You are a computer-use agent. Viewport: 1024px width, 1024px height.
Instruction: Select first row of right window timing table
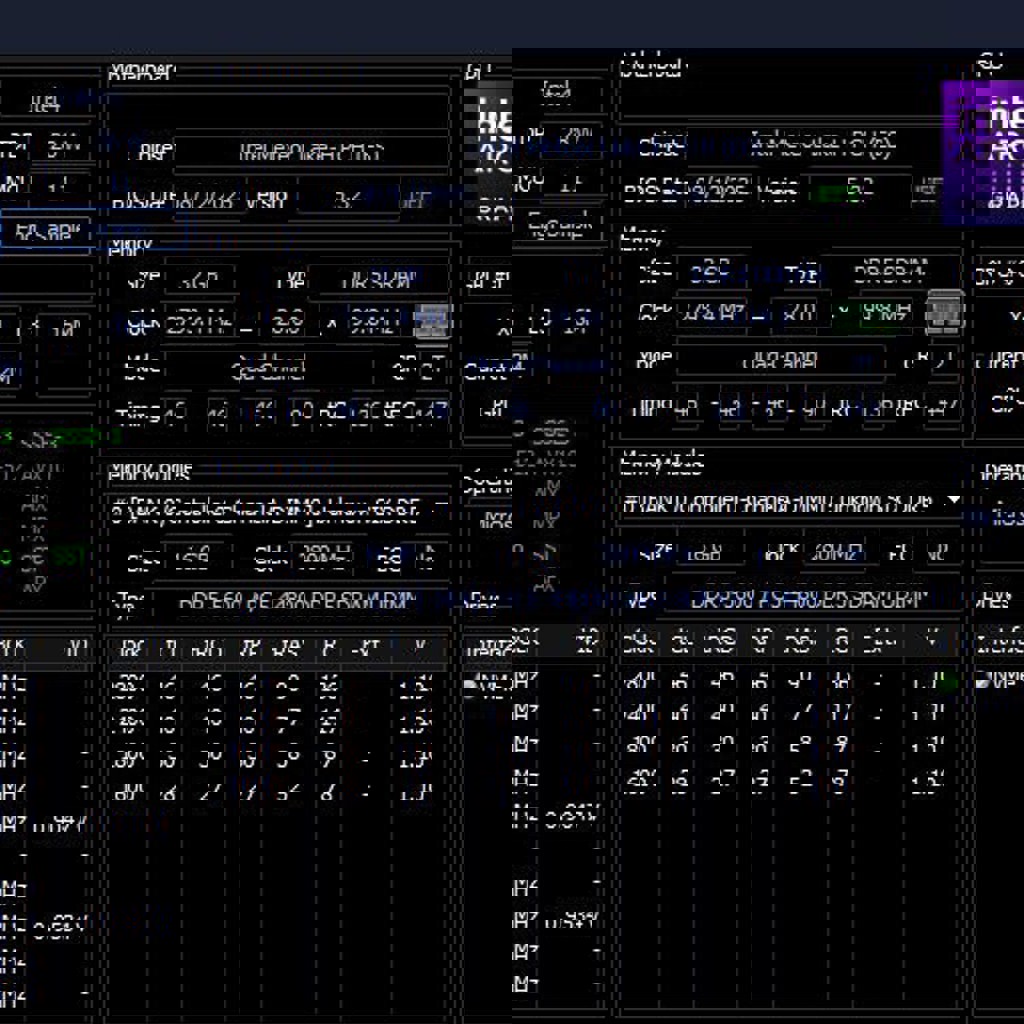coord(788,683)
